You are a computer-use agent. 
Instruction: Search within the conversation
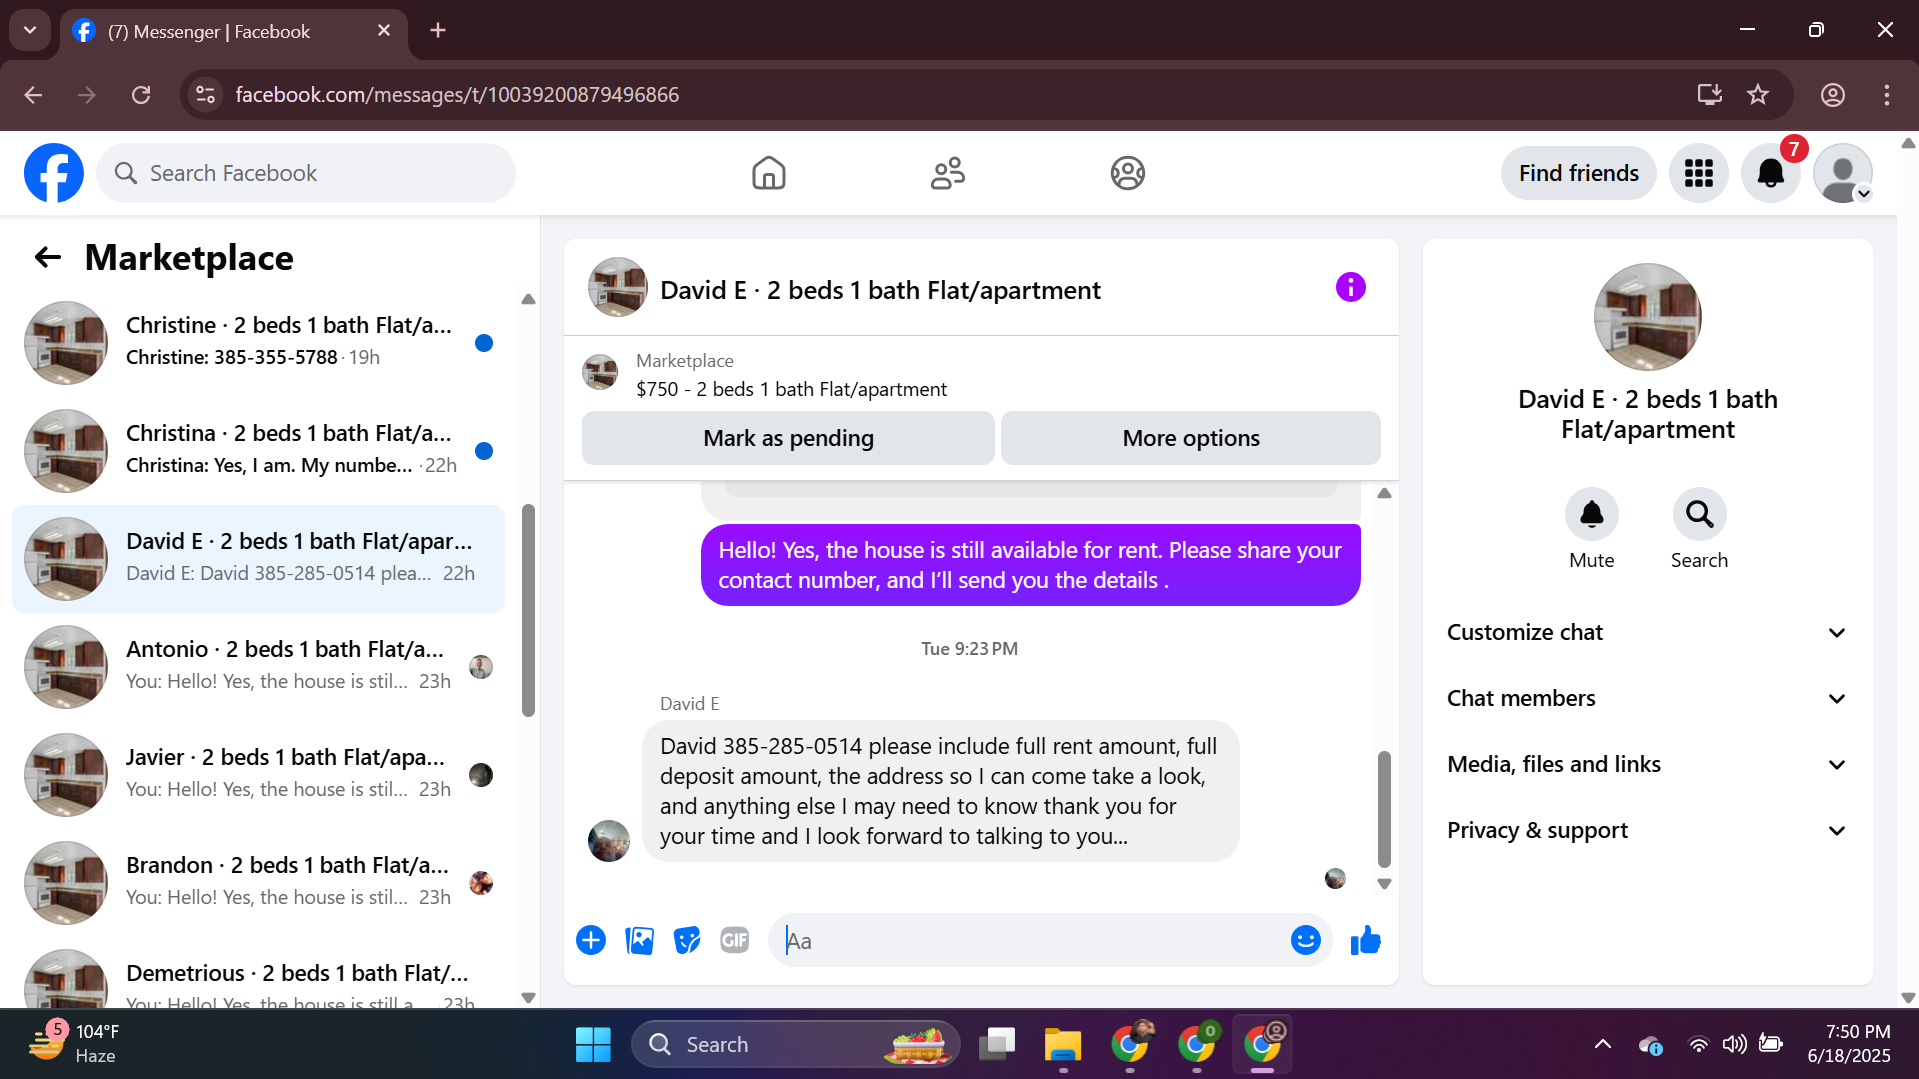(x=1699, y=514)
